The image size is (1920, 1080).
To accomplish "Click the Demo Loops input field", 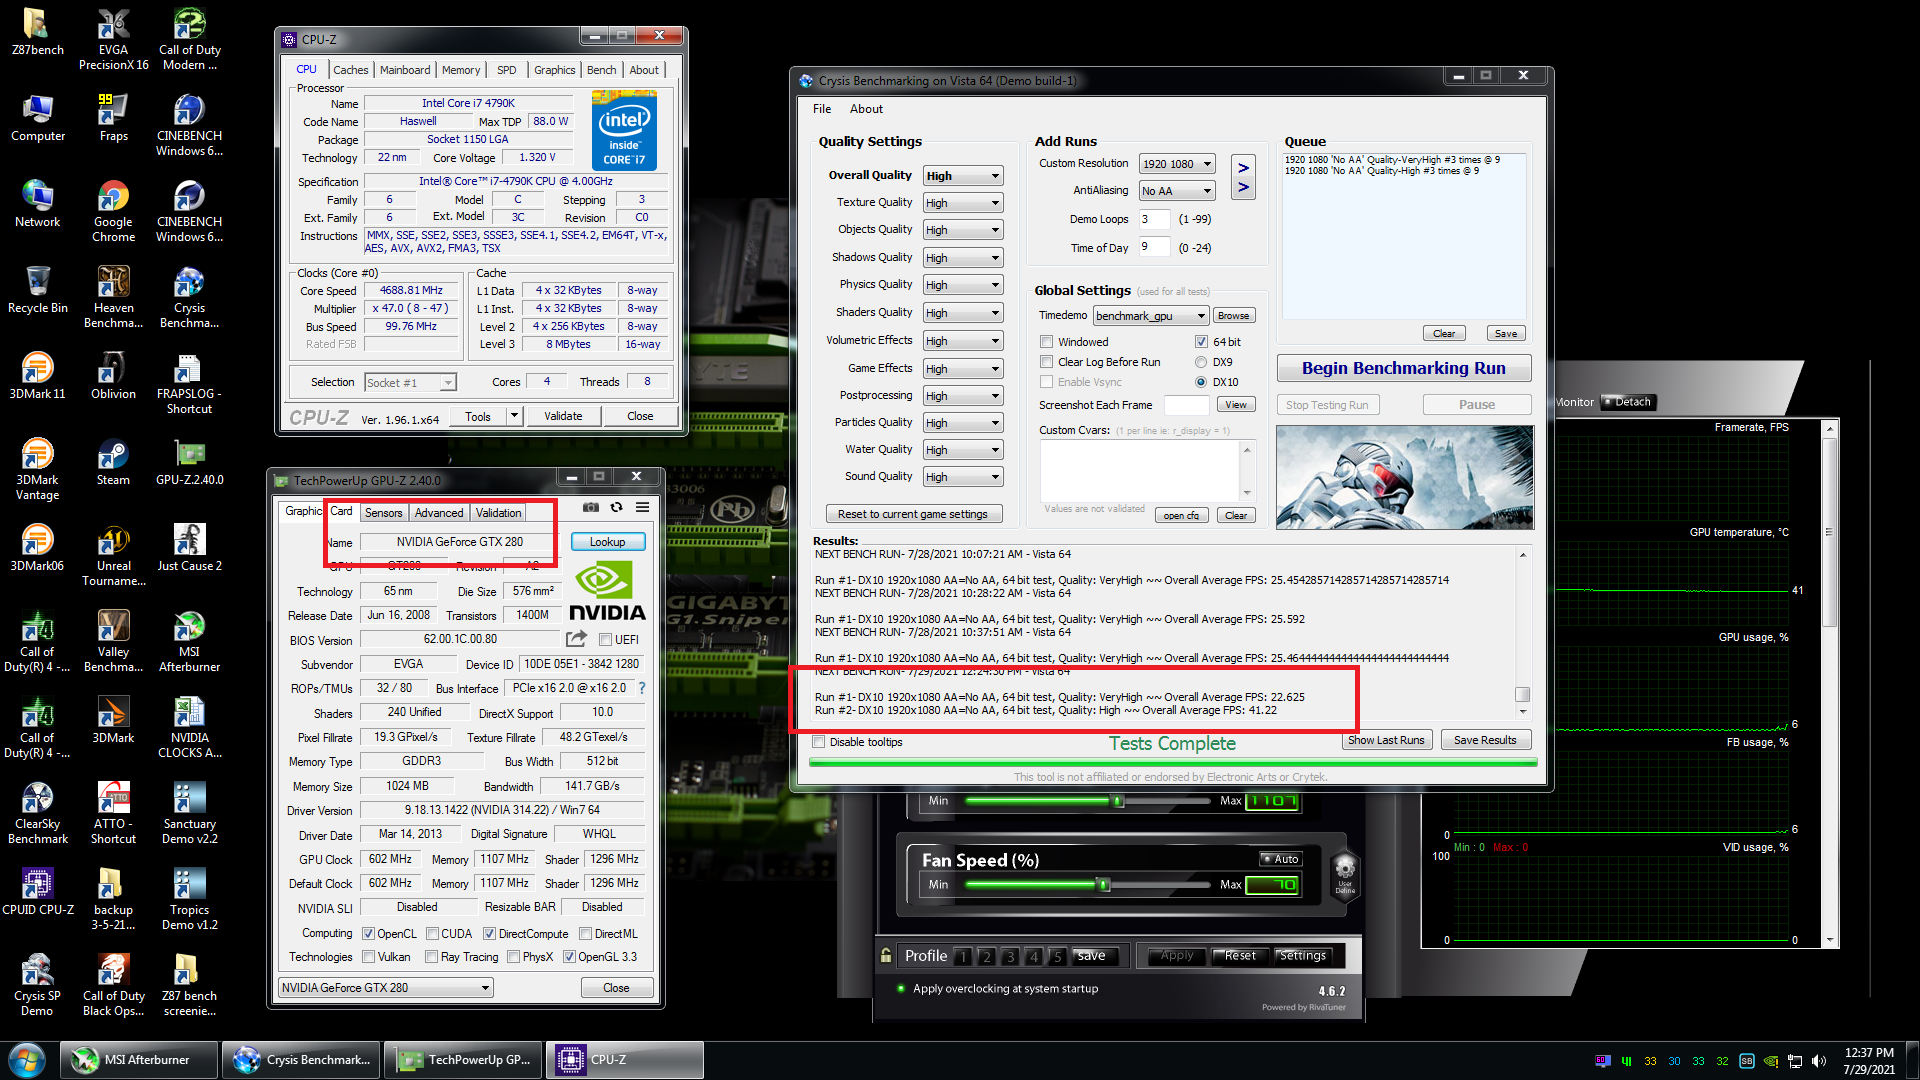I will tap(1155, 219).
